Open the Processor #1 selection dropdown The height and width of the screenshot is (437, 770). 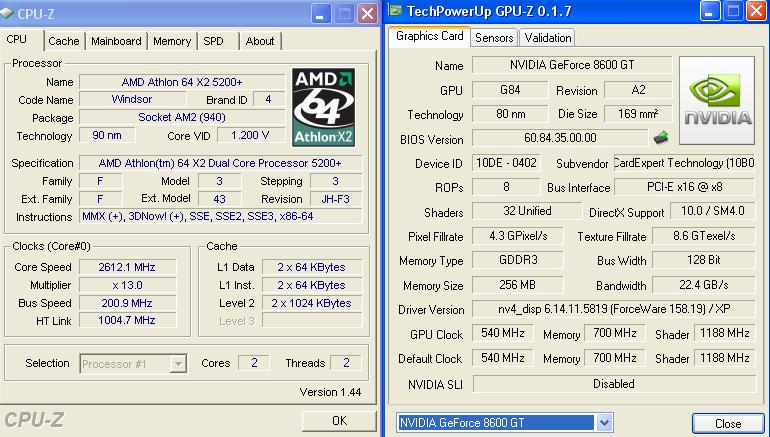pos(133,364)
